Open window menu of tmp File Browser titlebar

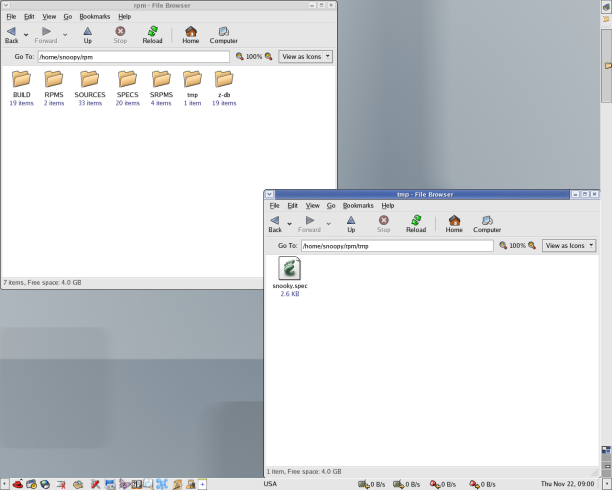[270, 194]
